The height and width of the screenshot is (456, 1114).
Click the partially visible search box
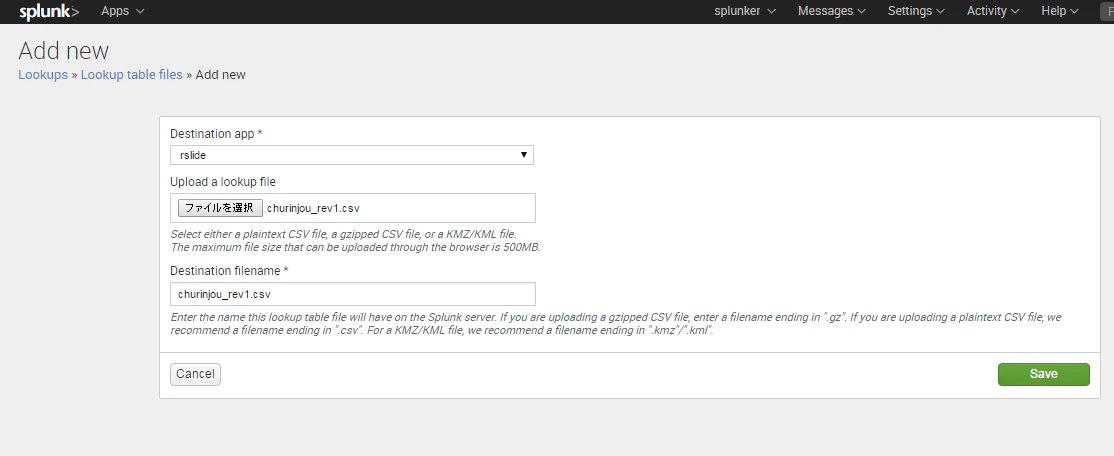[1107, 11]
